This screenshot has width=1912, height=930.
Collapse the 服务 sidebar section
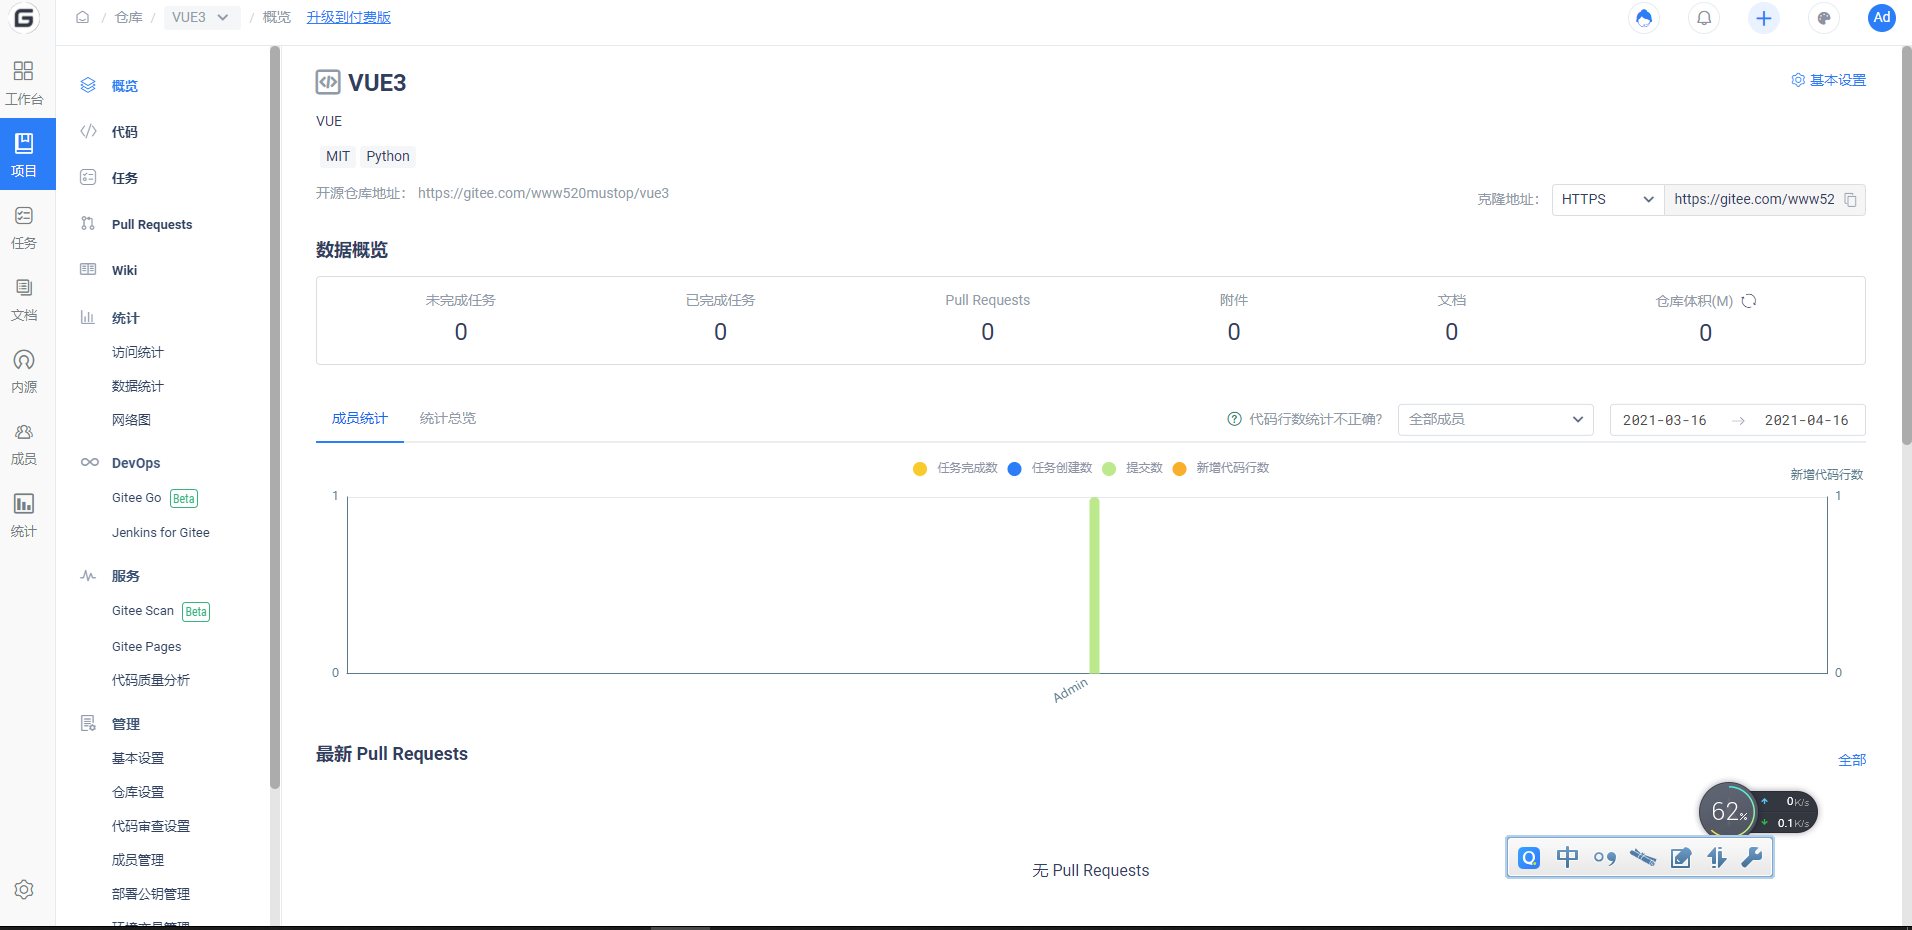[125, 576]
